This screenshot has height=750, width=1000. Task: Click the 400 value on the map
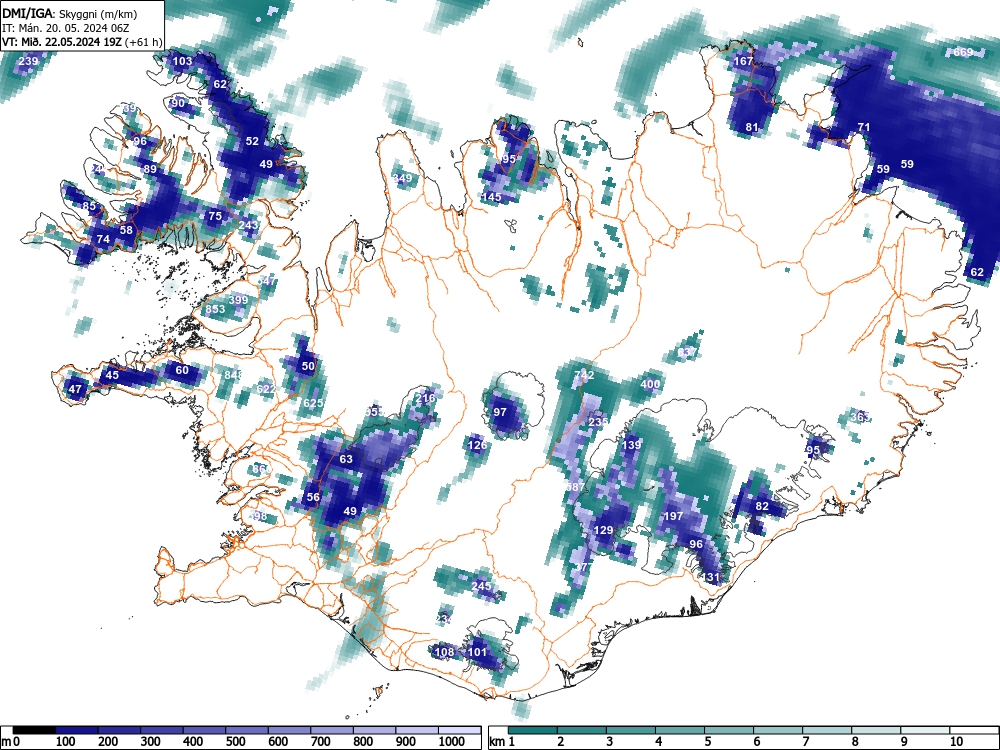(x=650, y=385)
